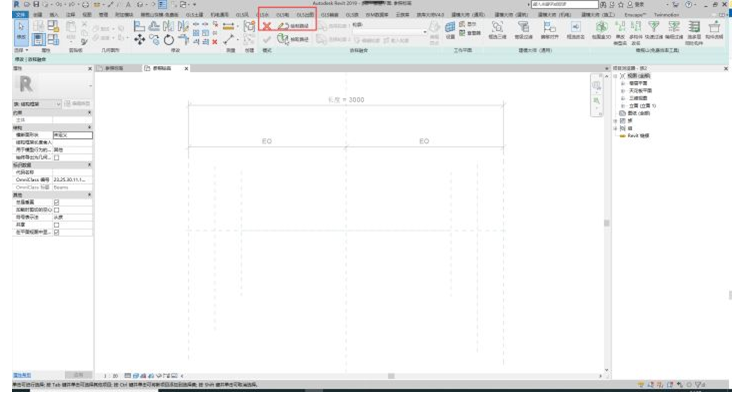Screen dimensions: 744x396
Task: Click the search input field in title bar
Action: (565, 4)
